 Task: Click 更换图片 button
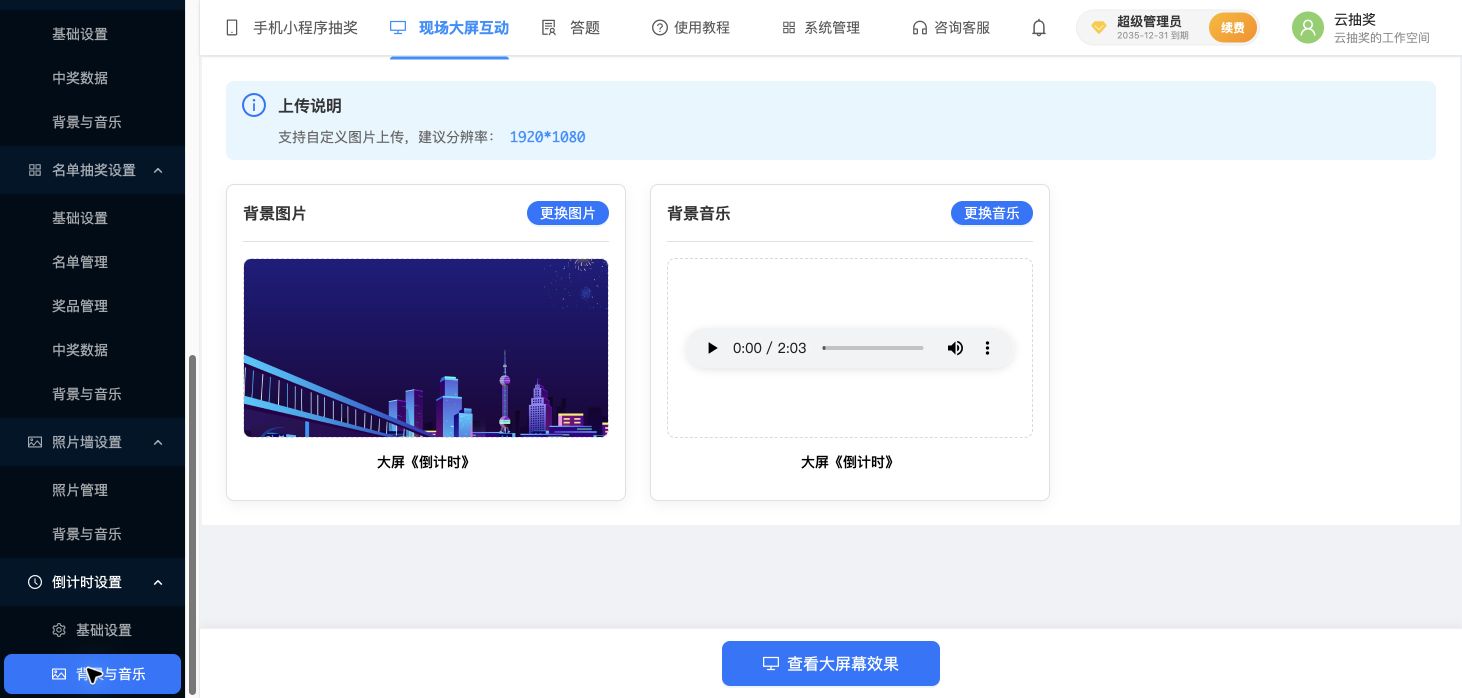tap(568, 213)
